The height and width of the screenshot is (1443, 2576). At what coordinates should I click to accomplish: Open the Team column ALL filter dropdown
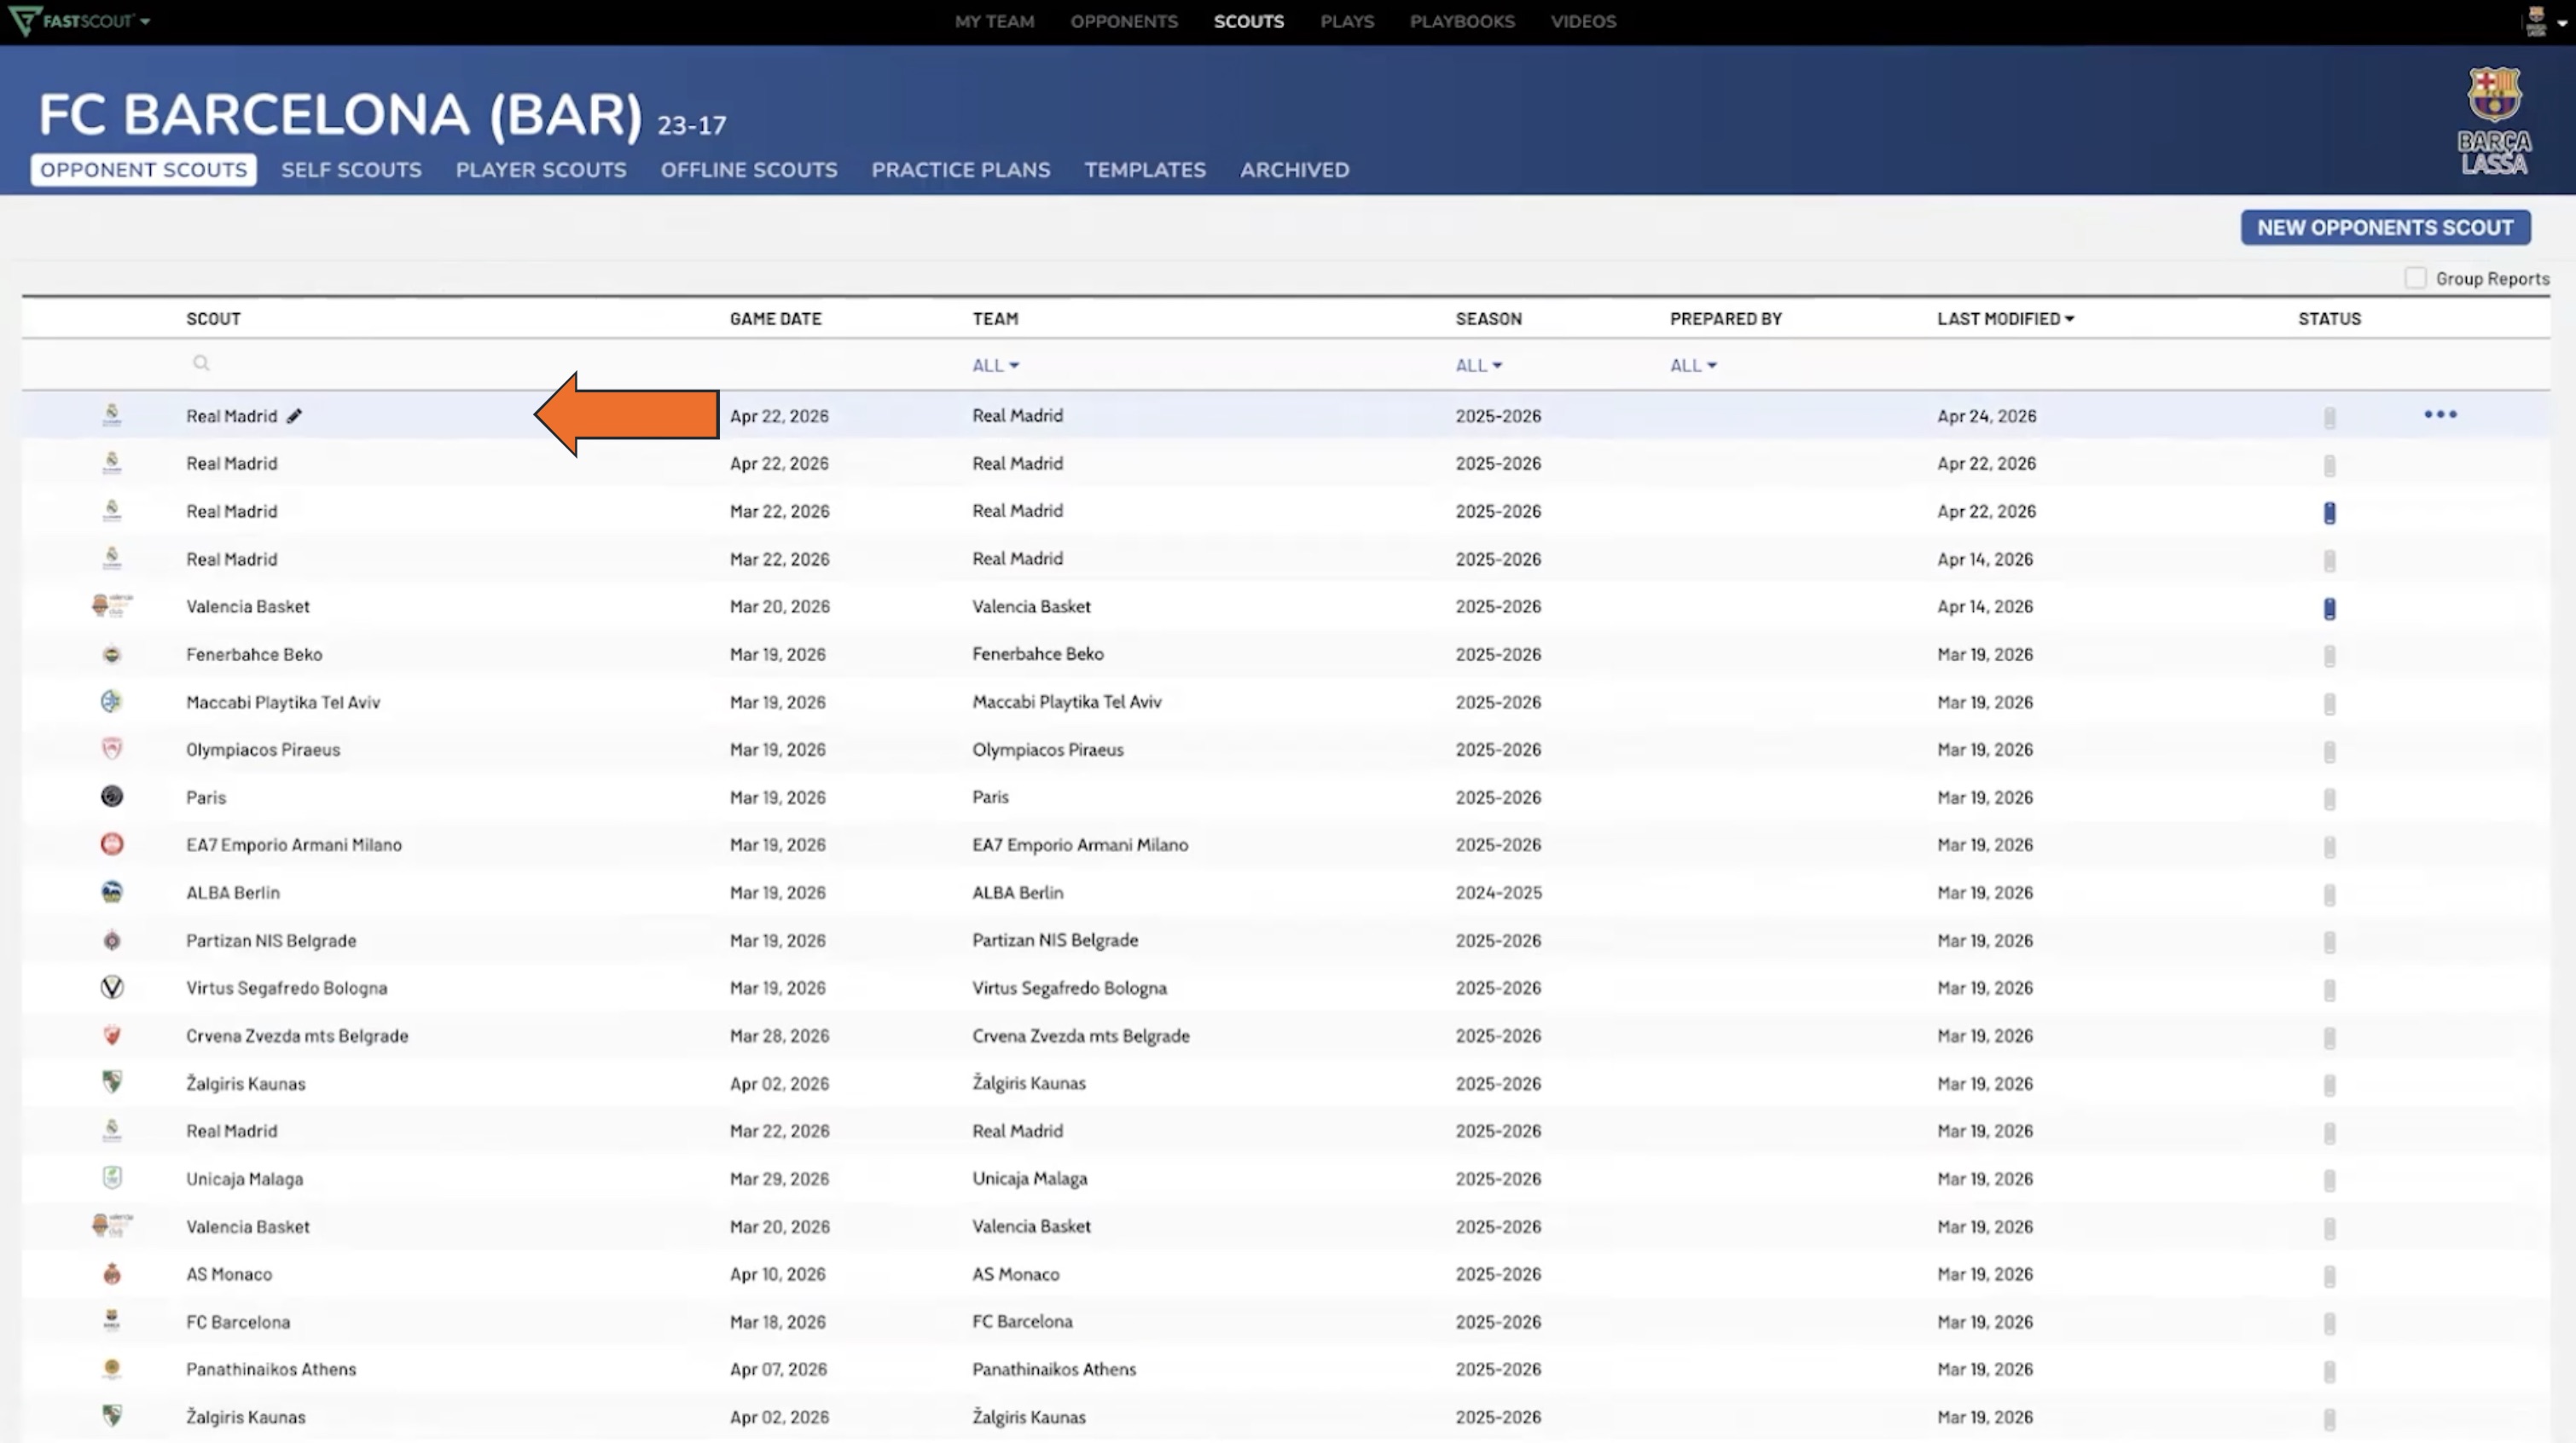click(995, 365)
